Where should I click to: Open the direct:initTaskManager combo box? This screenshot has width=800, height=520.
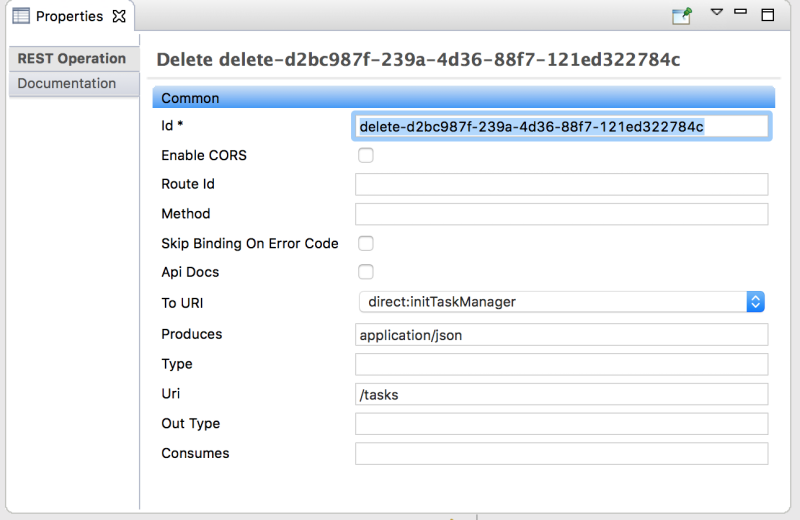550,301
